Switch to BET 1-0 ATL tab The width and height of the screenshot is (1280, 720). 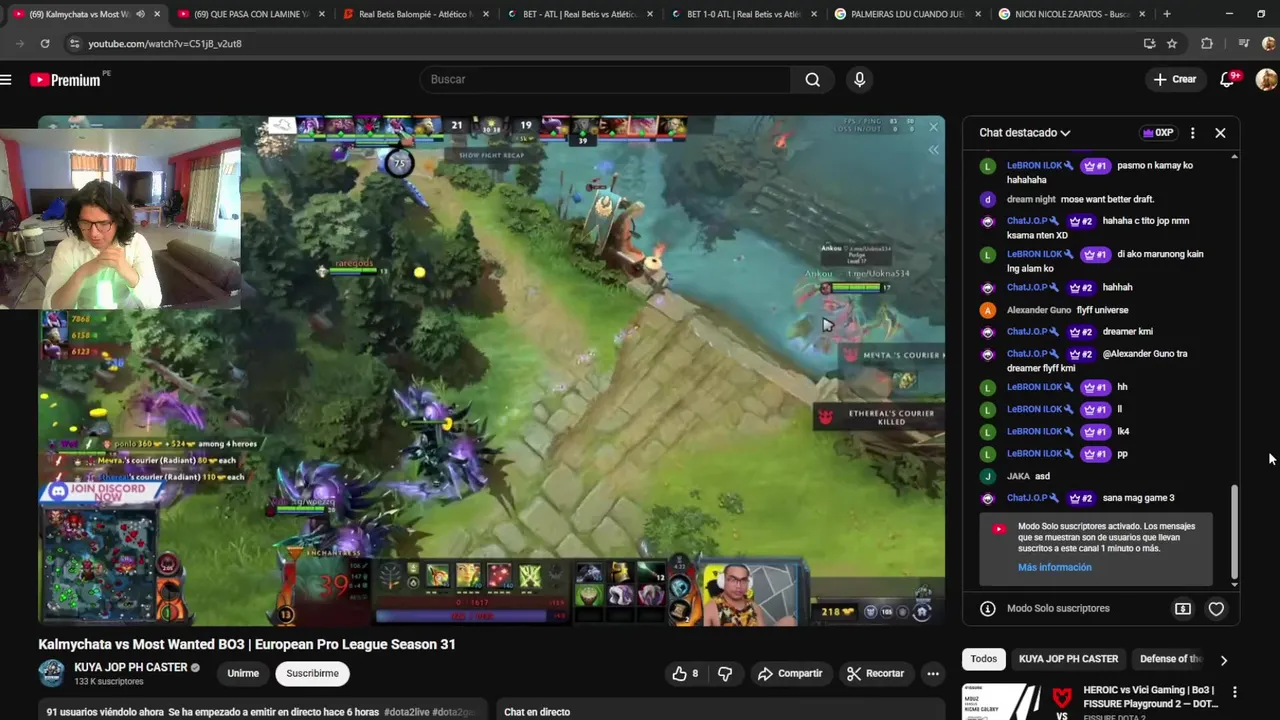[x=744, y=14]
